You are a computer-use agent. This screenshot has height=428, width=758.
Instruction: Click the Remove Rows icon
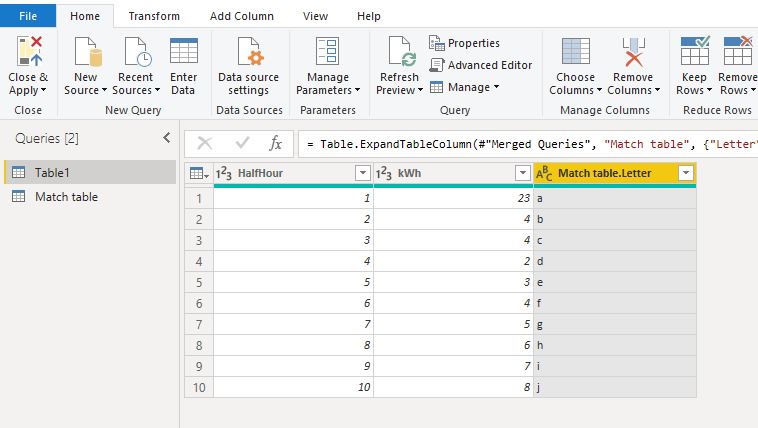point(738,50)
